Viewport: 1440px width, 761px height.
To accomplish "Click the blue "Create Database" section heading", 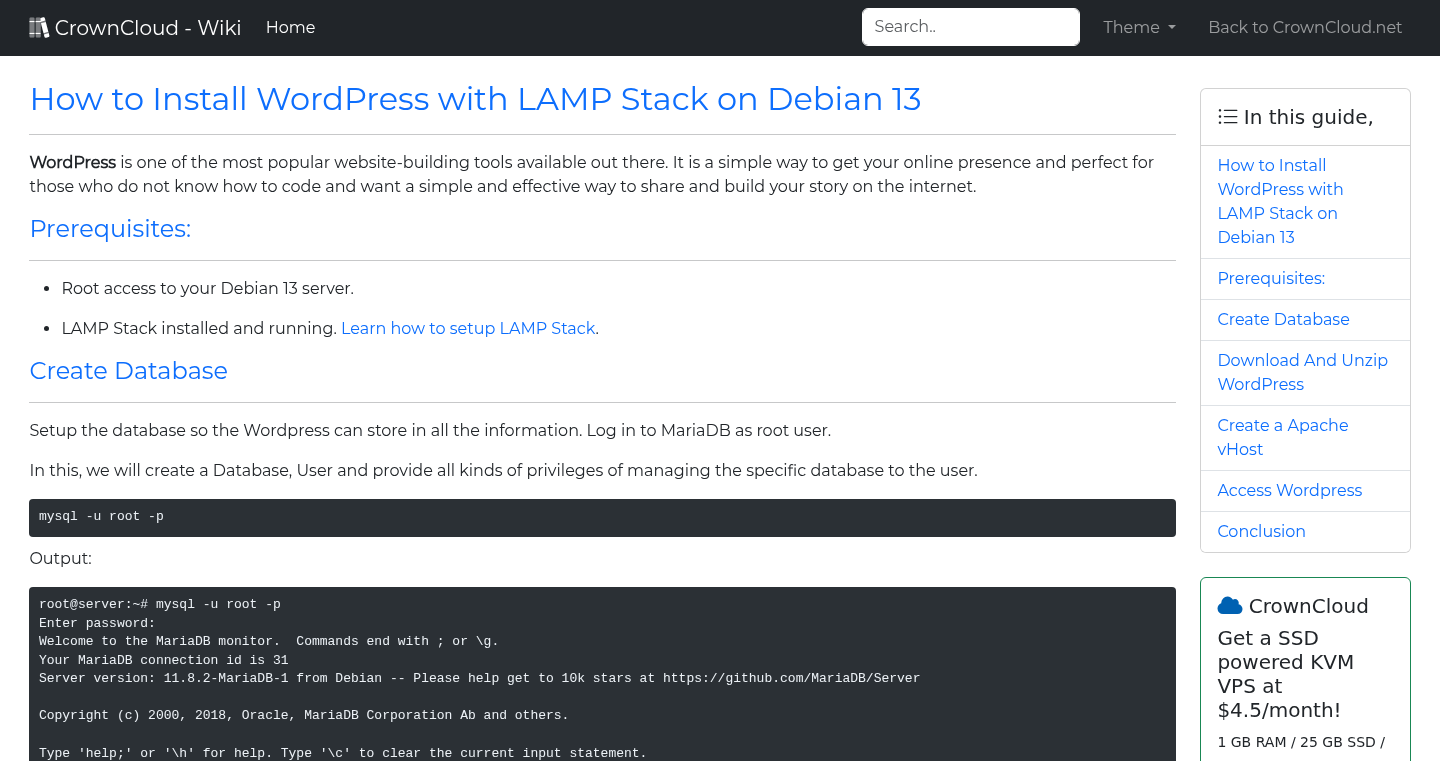I will click(128, 371).
